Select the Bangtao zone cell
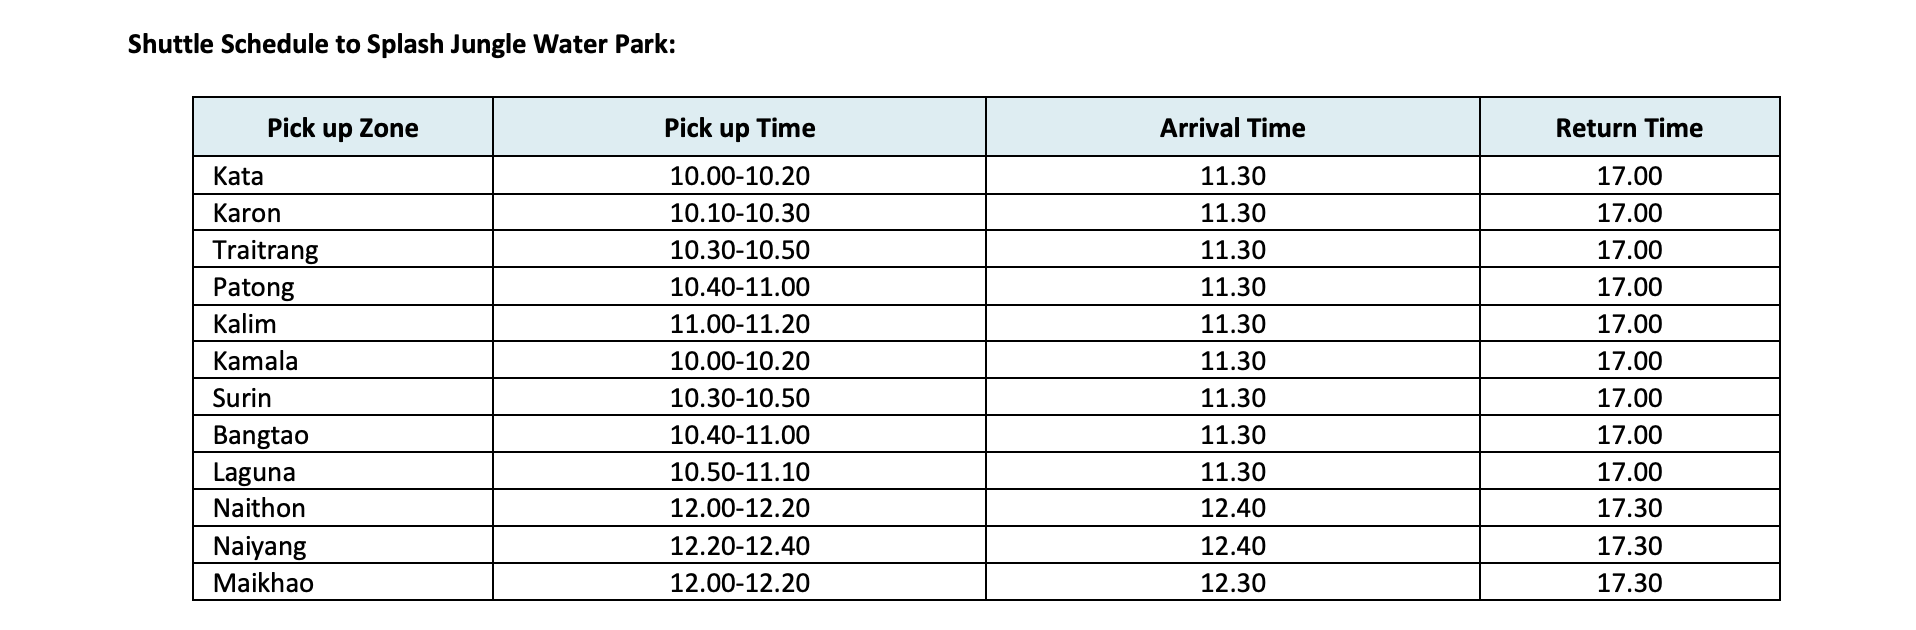The image size is (1916, 630). click(261, 435)
